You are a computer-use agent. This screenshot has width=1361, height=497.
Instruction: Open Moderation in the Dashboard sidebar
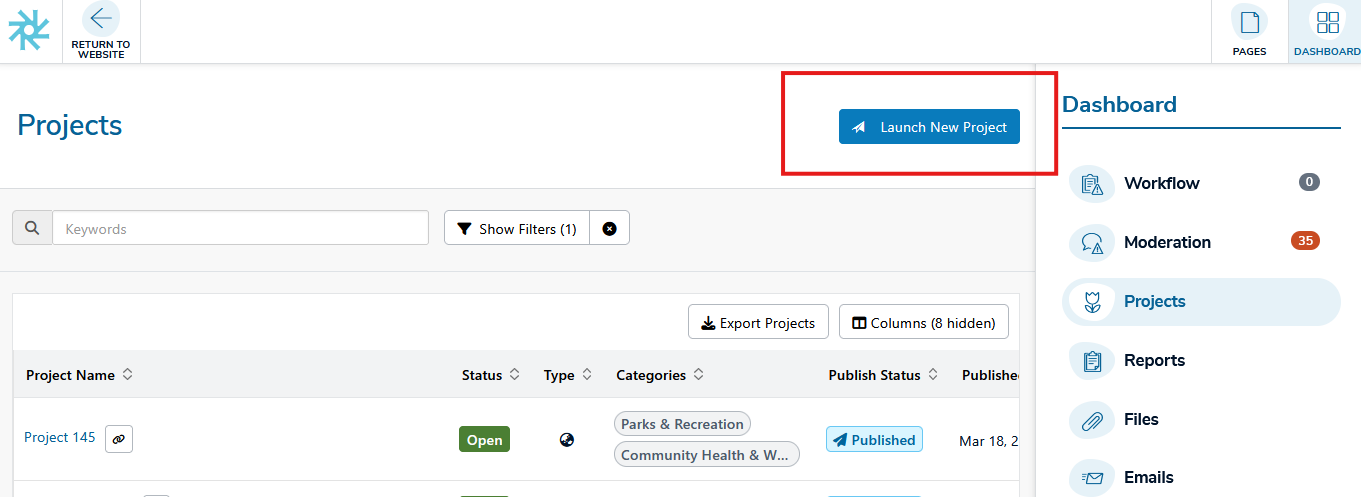pos(1166,242)
